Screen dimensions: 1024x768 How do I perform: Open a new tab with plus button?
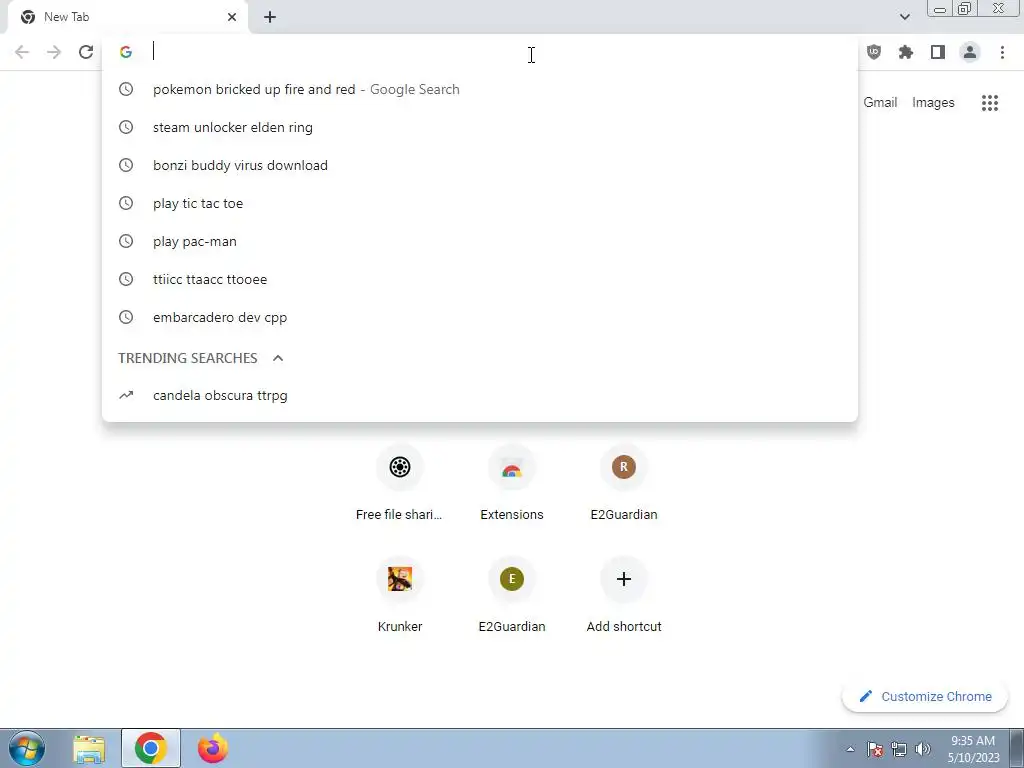(270, 17)
